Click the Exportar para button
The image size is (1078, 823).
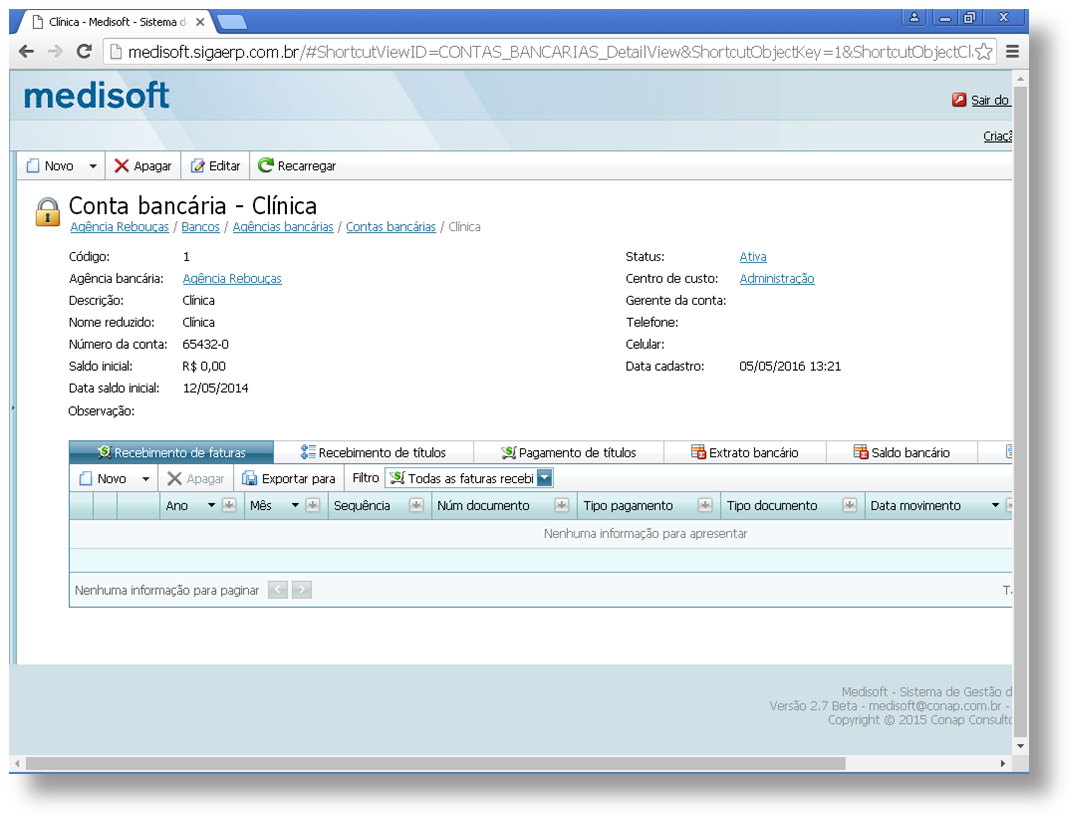[289, 479]
